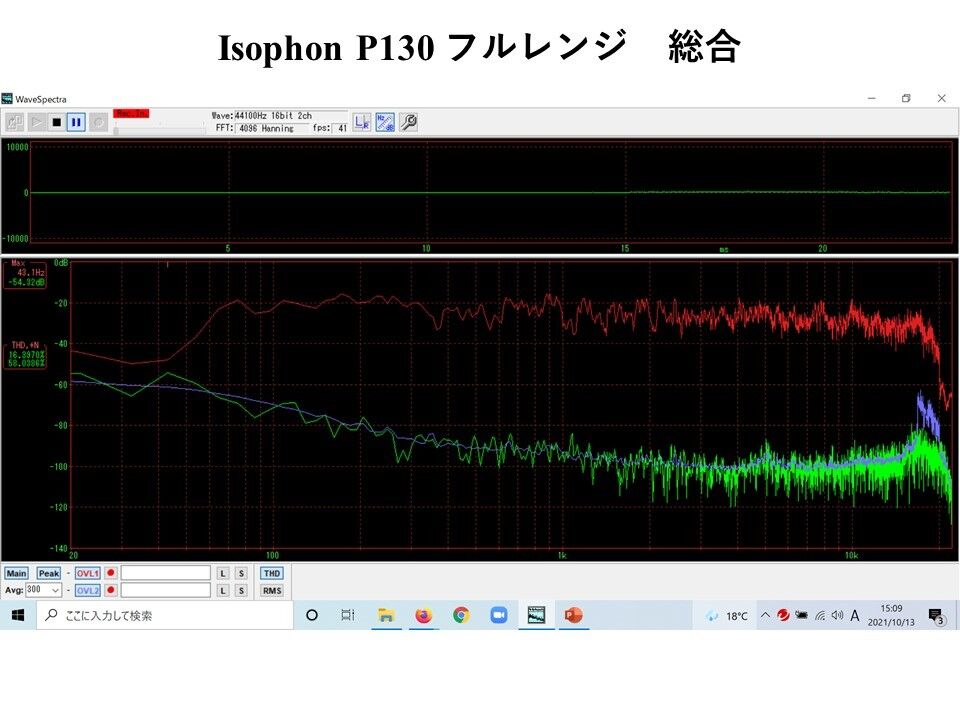Open the PowerPoint taskbar icon
Viewport: 960px width, 720px height.
(572, 614)
